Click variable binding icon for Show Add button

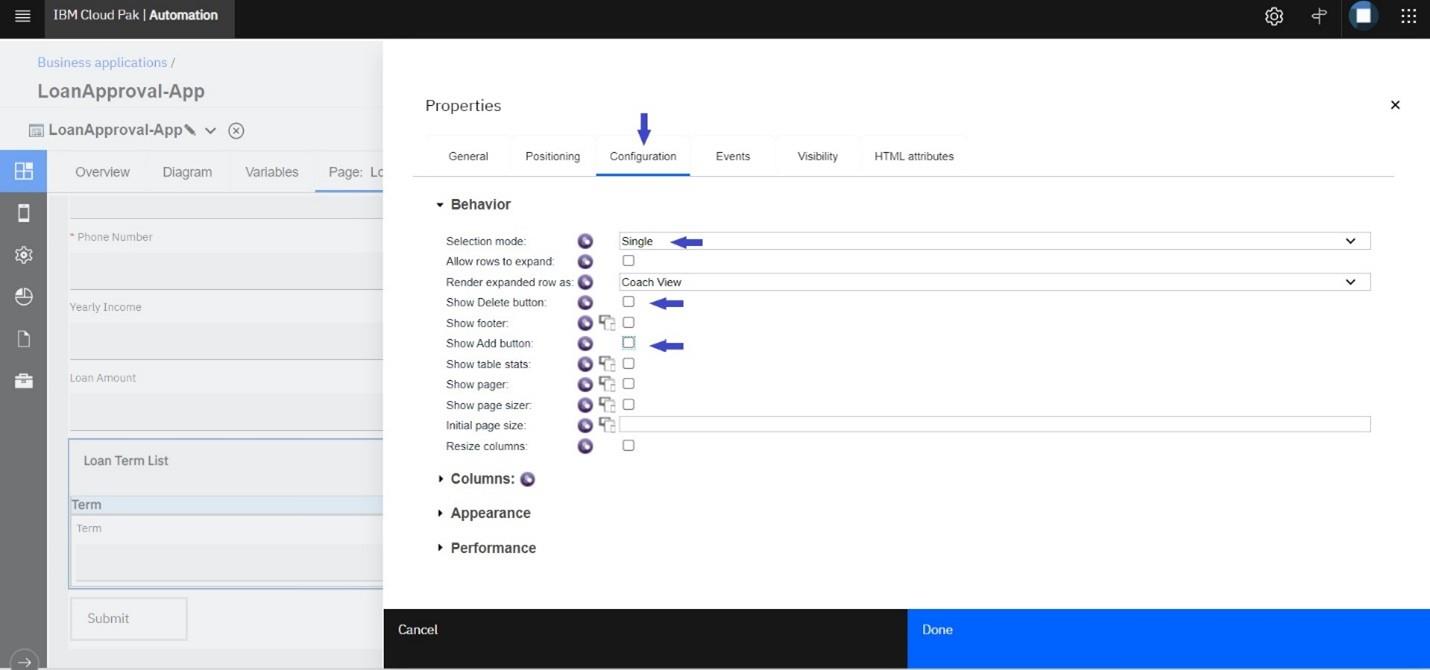click(x=585, y=343)
